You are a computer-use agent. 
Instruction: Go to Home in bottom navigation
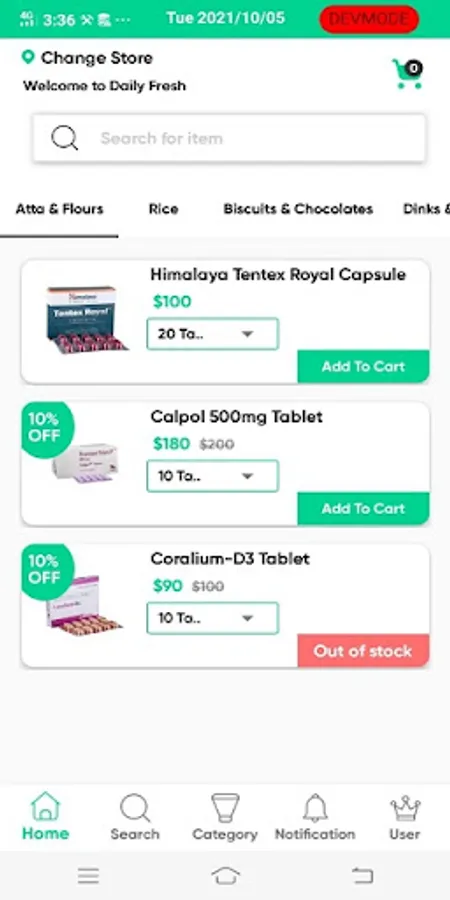coord(45,816)
